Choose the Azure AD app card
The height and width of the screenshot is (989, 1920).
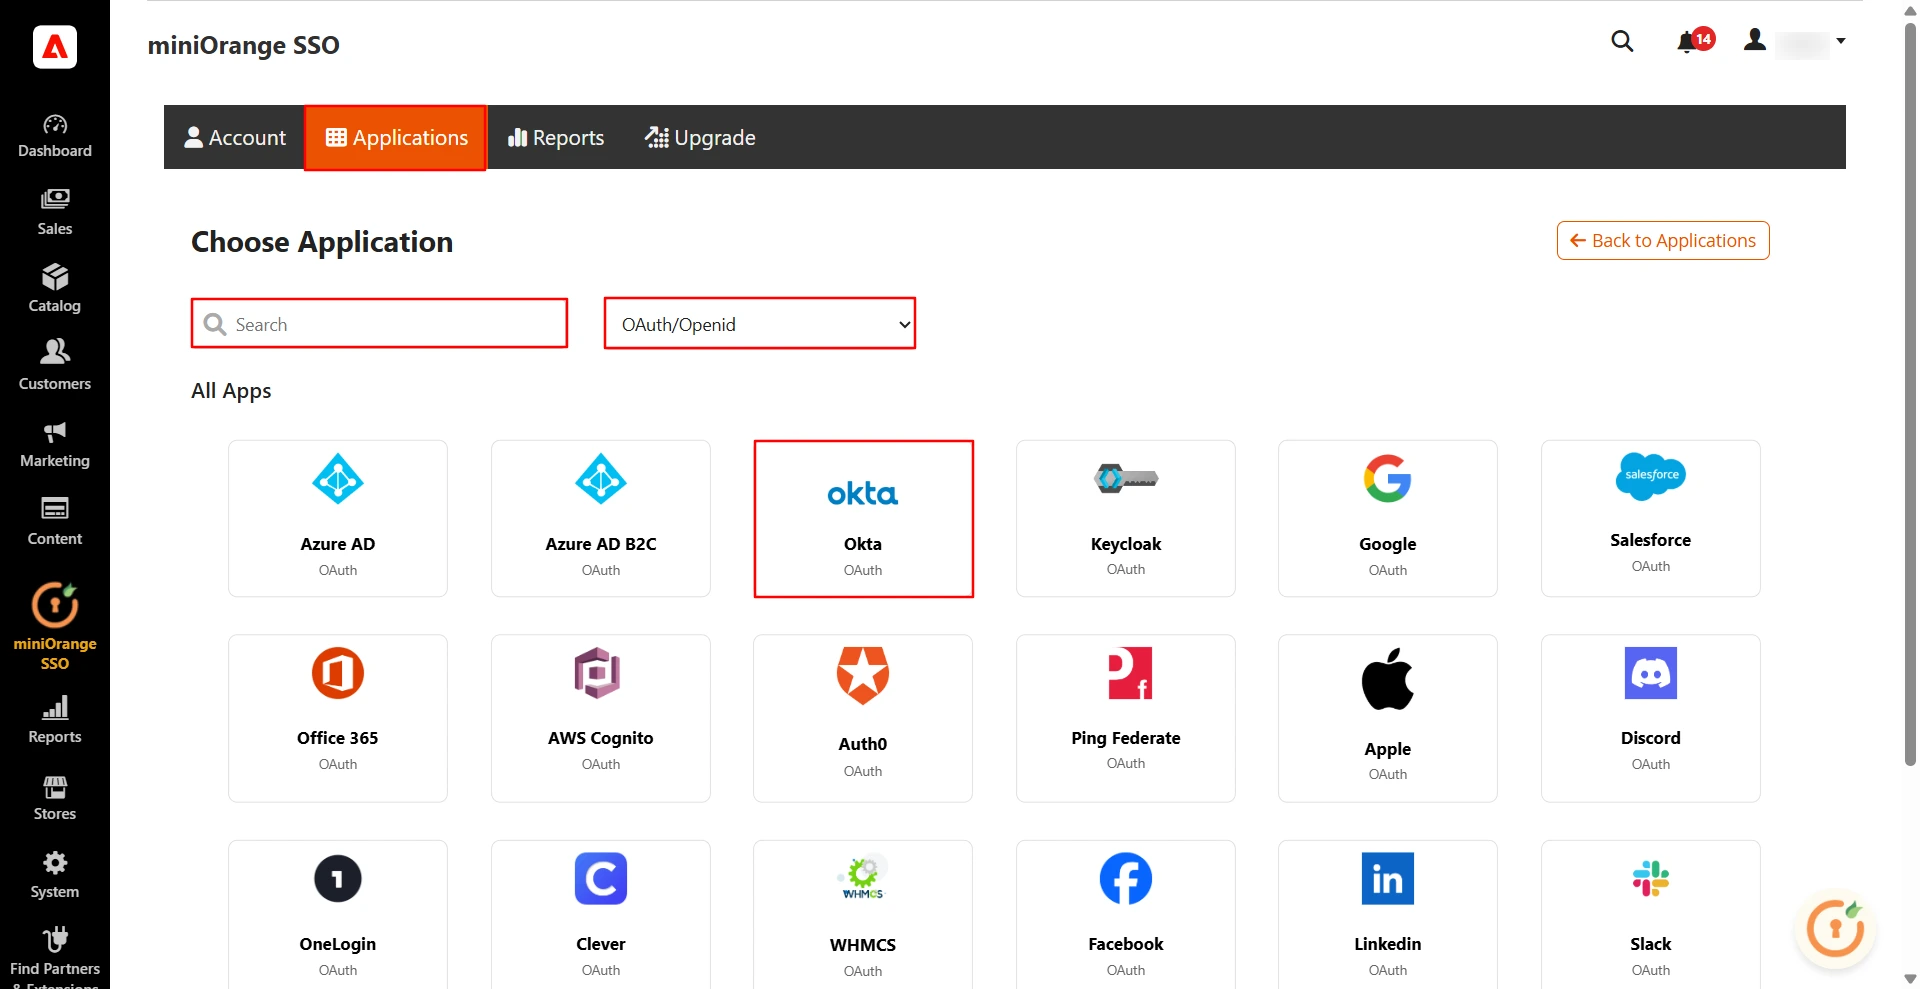pyautogui.click(x=338, y=519)
